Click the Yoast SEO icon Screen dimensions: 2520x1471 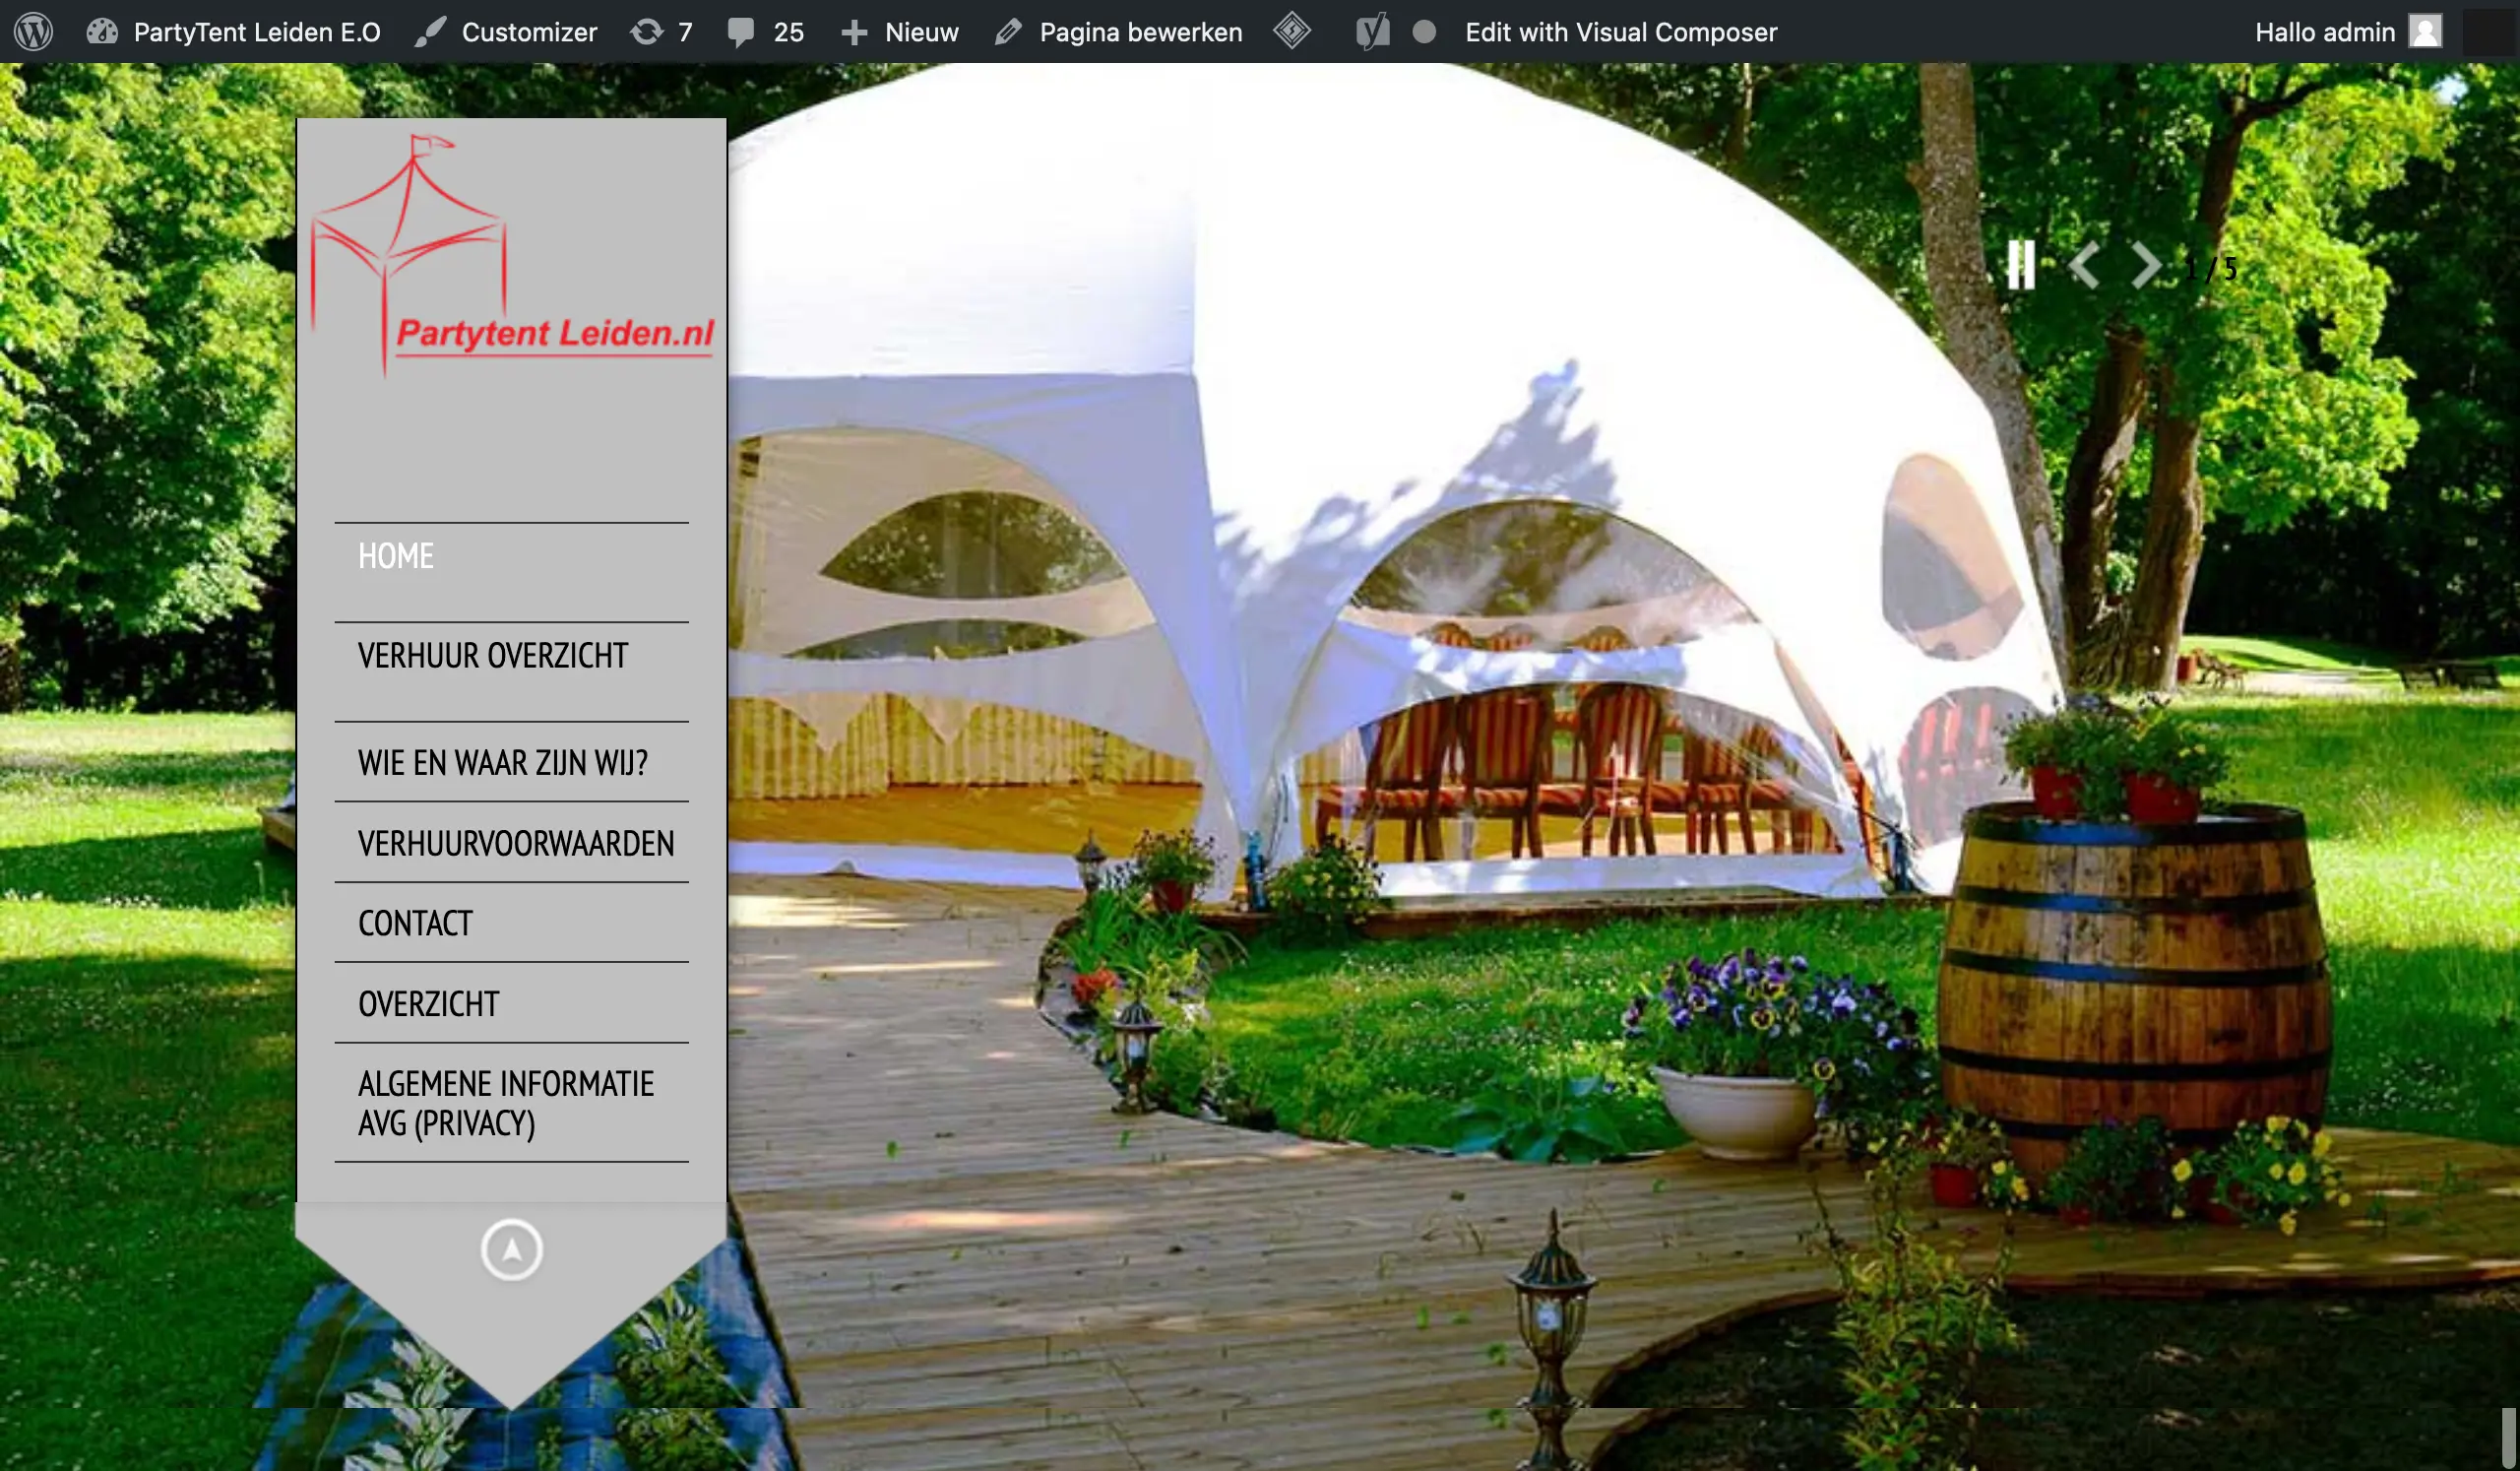(1372, 32)
